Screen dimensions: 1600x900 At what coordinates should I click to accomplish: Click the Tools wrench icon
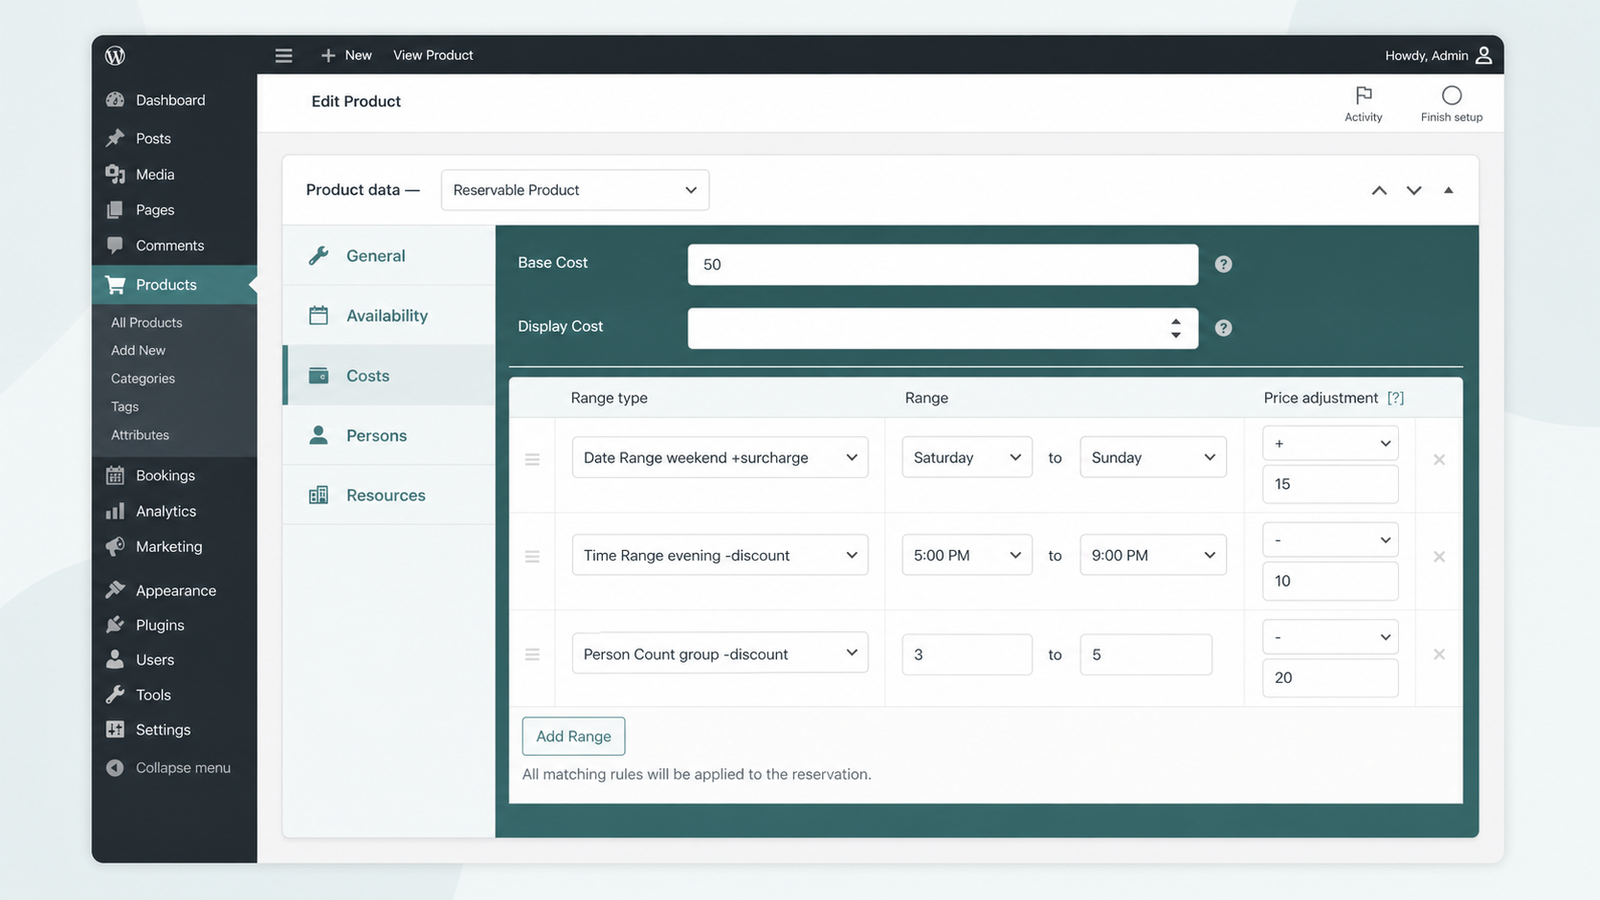(115, 694)
